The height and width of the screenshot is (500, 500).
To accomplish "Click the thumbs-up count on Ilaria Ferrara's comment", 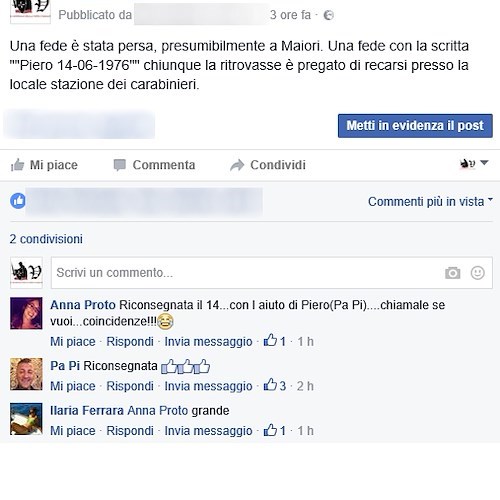I will click(275, 430).
